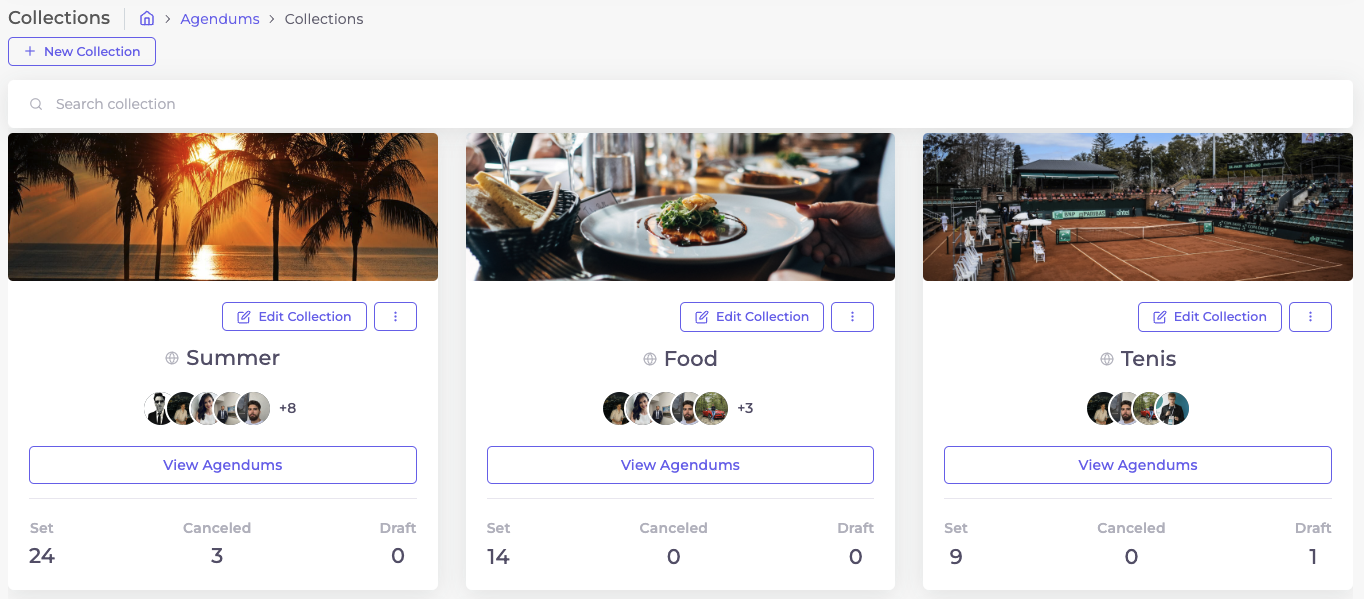Edit the Tenis collection
The width and height of the screenshot is (1364, 599).
1209,316
